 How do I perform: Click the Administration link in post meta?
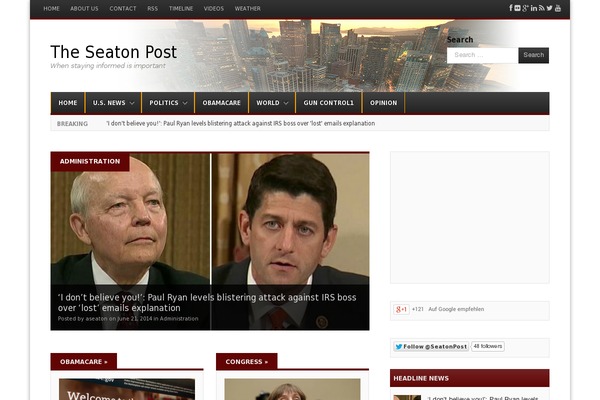click(x=179, y=318)
